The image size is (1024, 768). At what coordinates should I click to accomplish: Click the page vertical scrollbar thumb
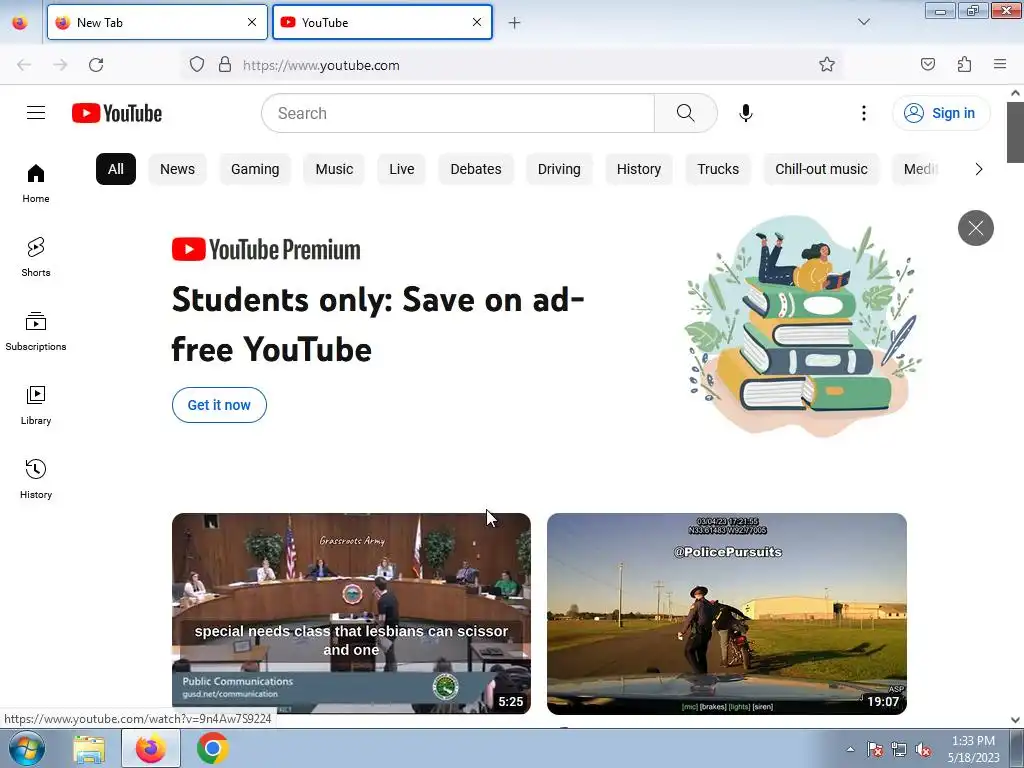pyautogui.click(x=1015, y=132)
